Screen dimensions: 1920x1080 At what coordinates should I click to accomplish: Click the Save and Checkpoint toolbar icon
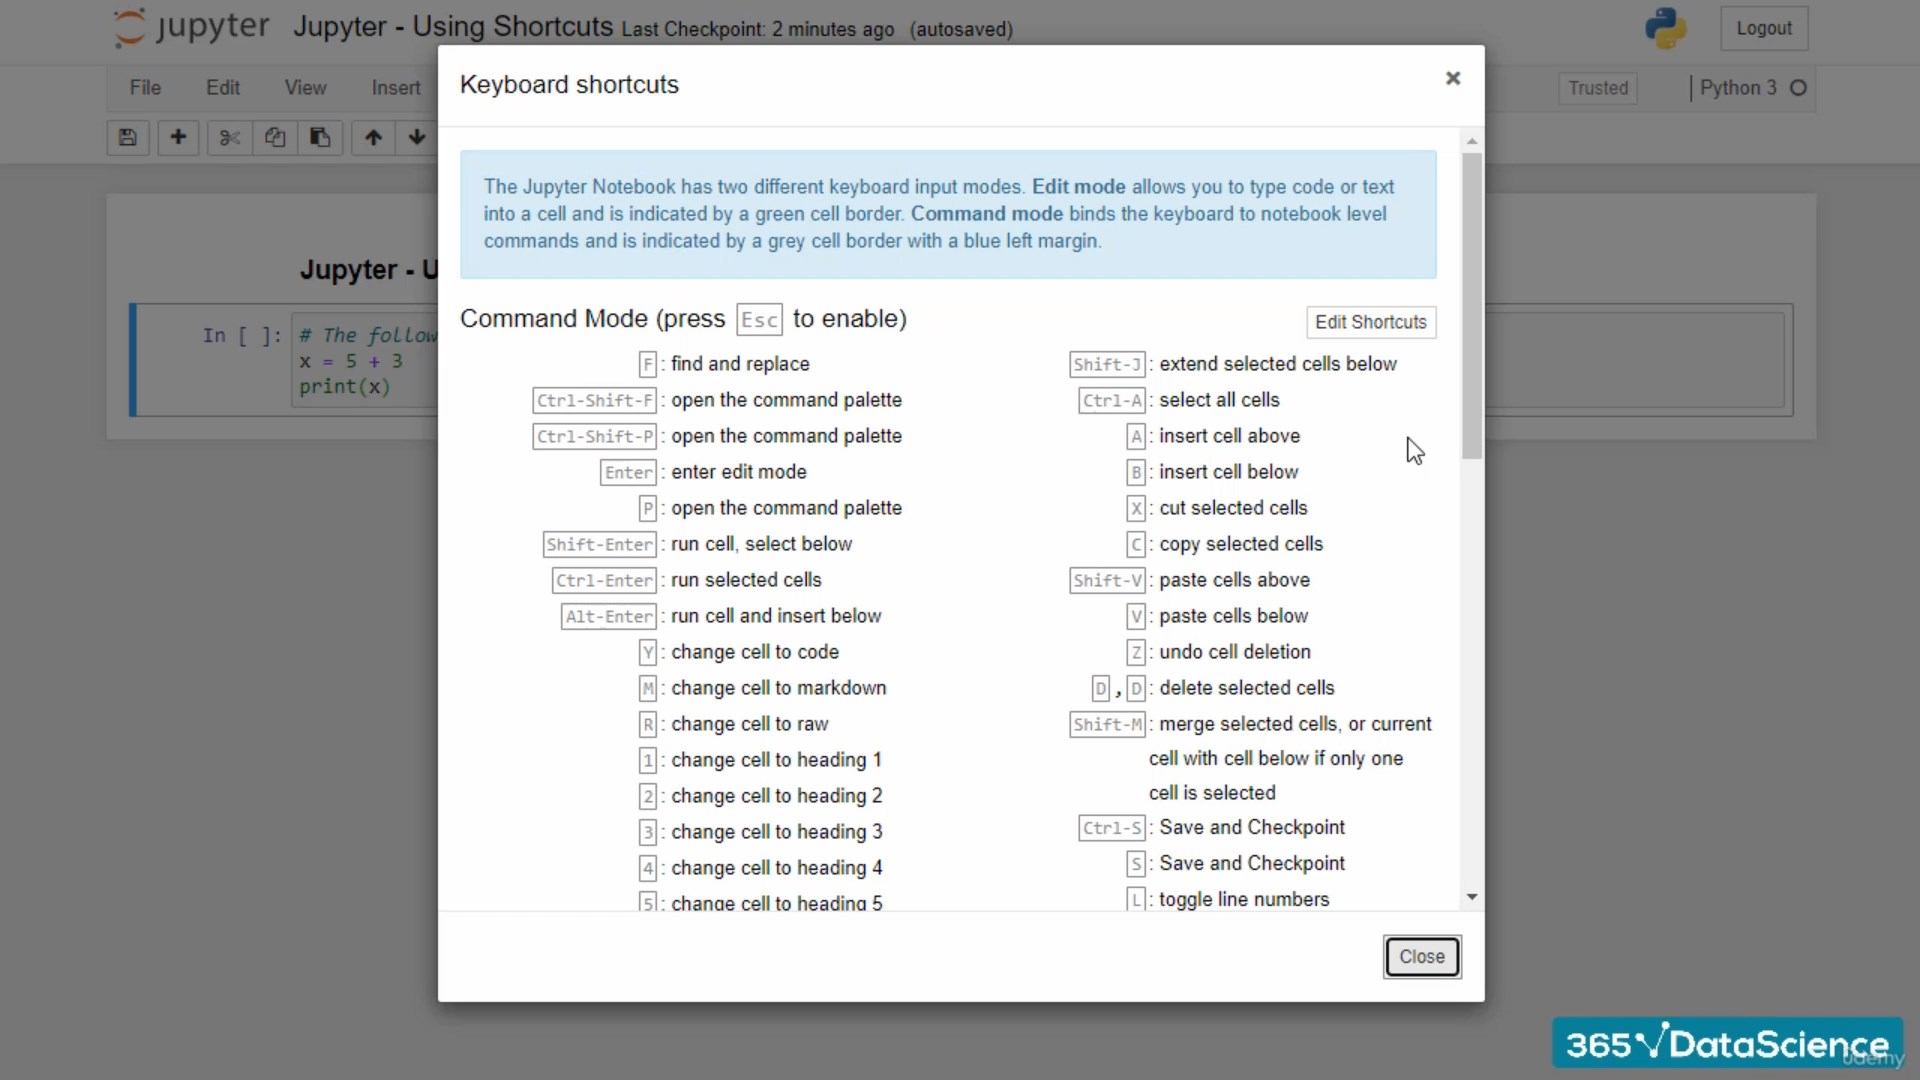pyautogui.click(x=128, y=138)
